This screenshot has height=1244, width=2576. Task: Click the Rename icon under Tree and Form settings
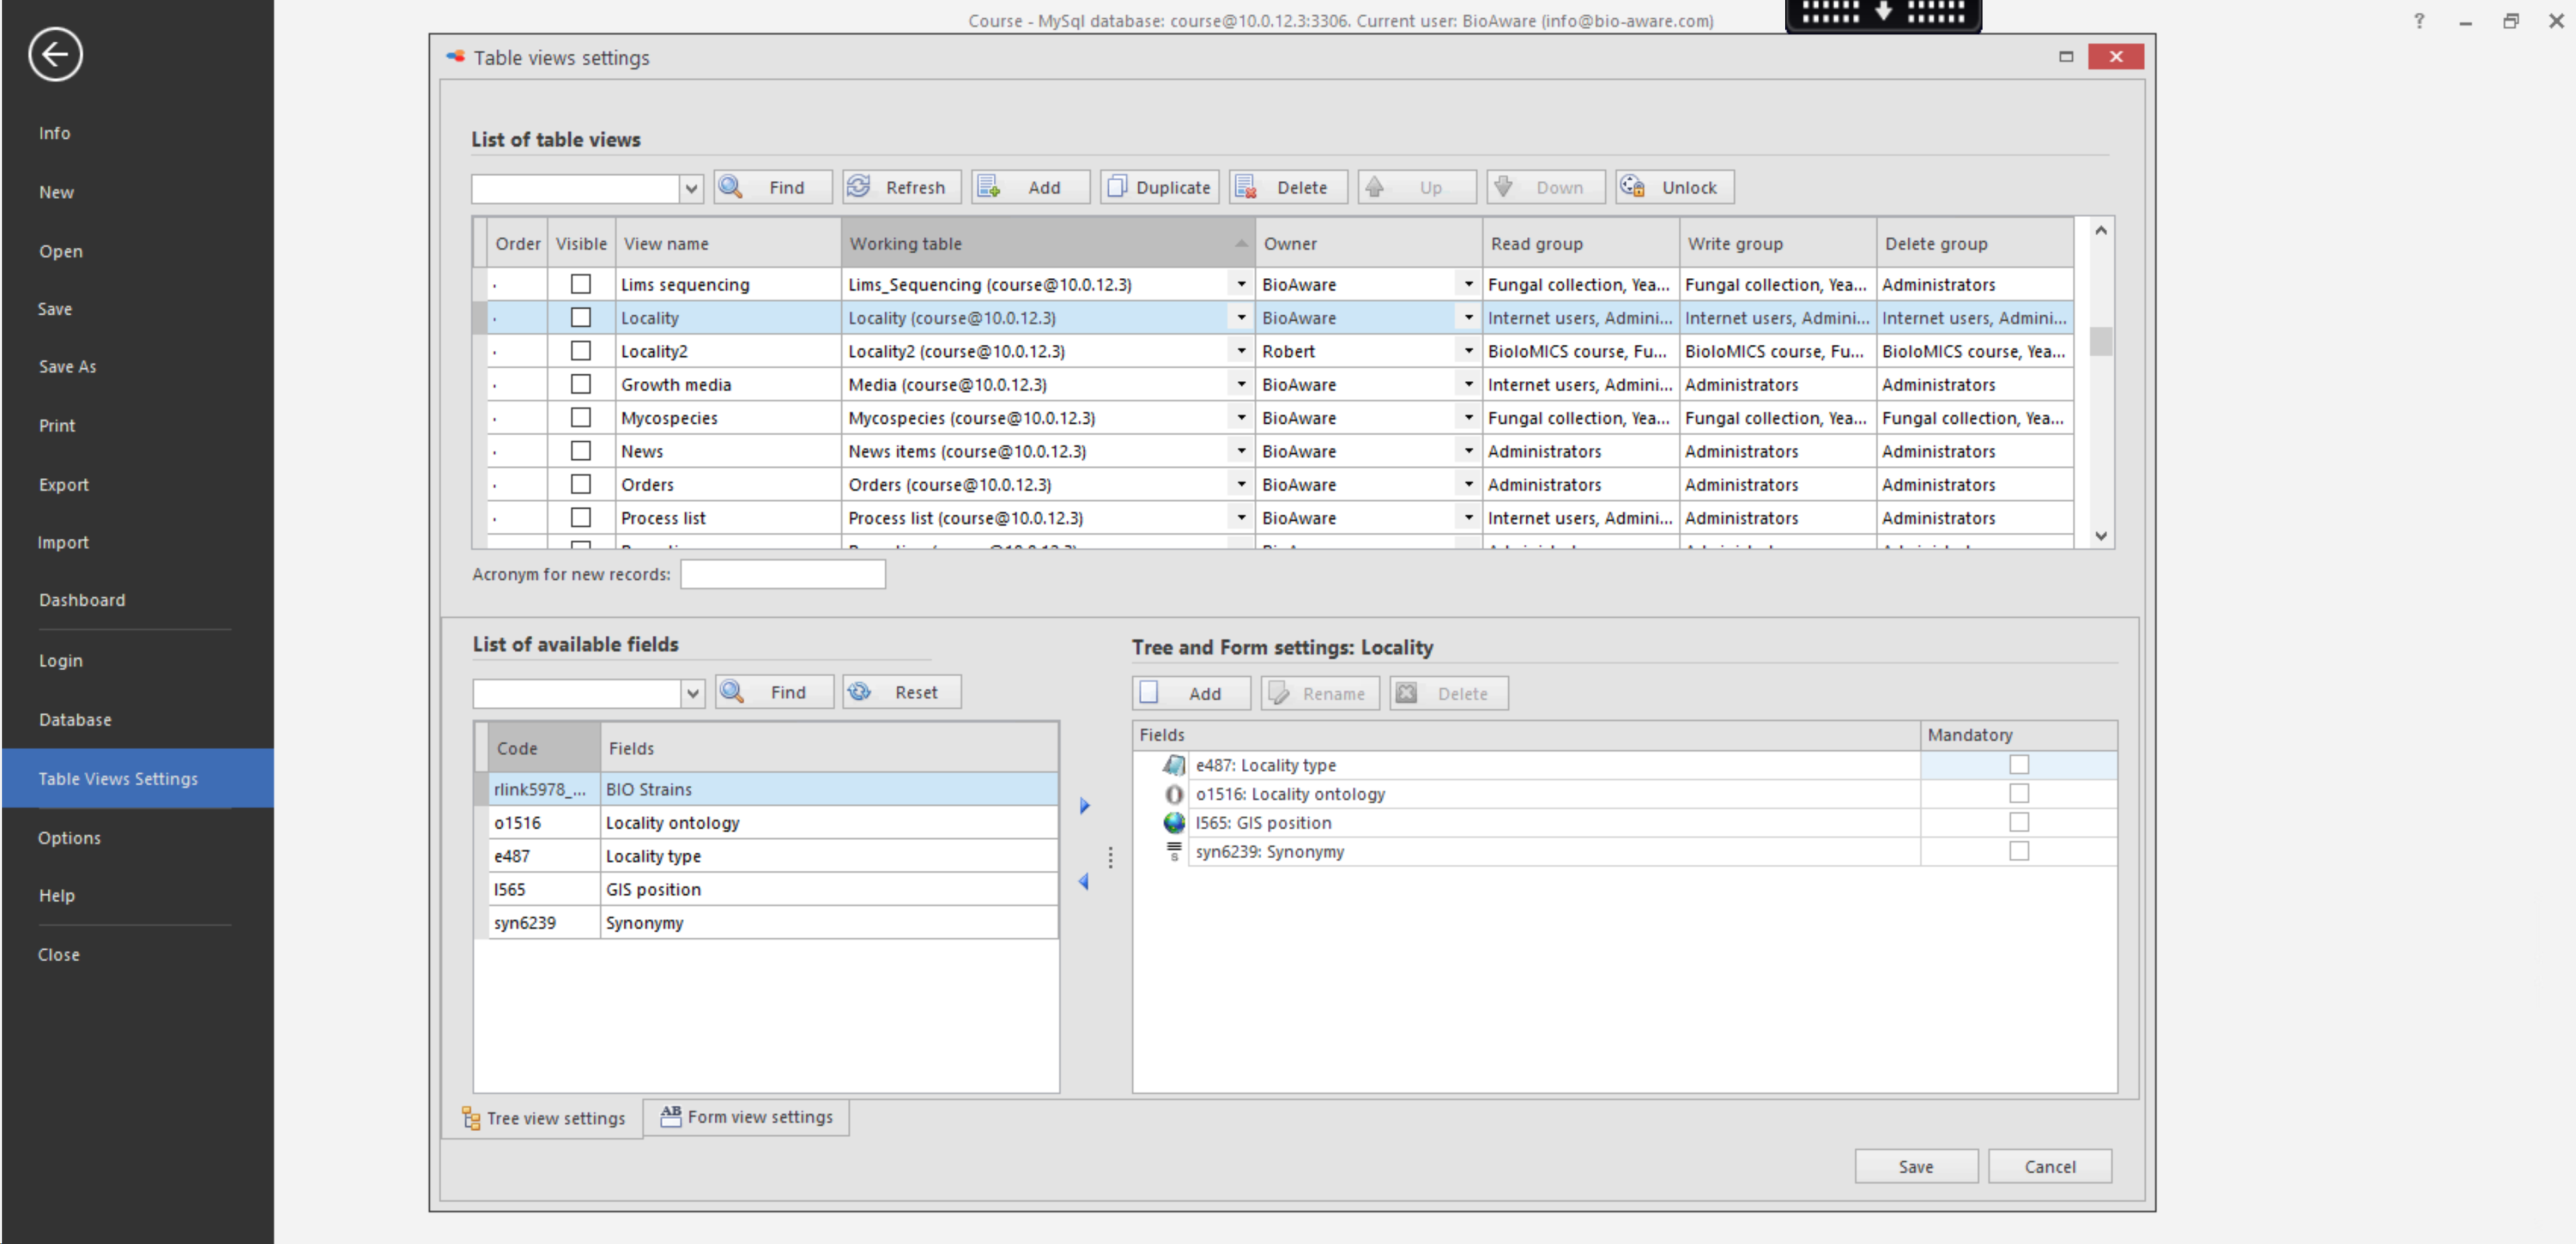coord(1278,693)
